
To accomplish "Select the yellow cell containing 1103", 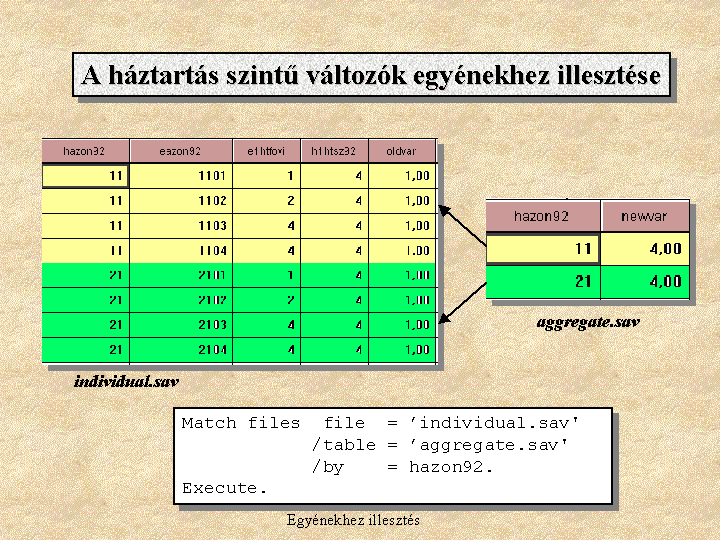I will [x=181, y=226].
